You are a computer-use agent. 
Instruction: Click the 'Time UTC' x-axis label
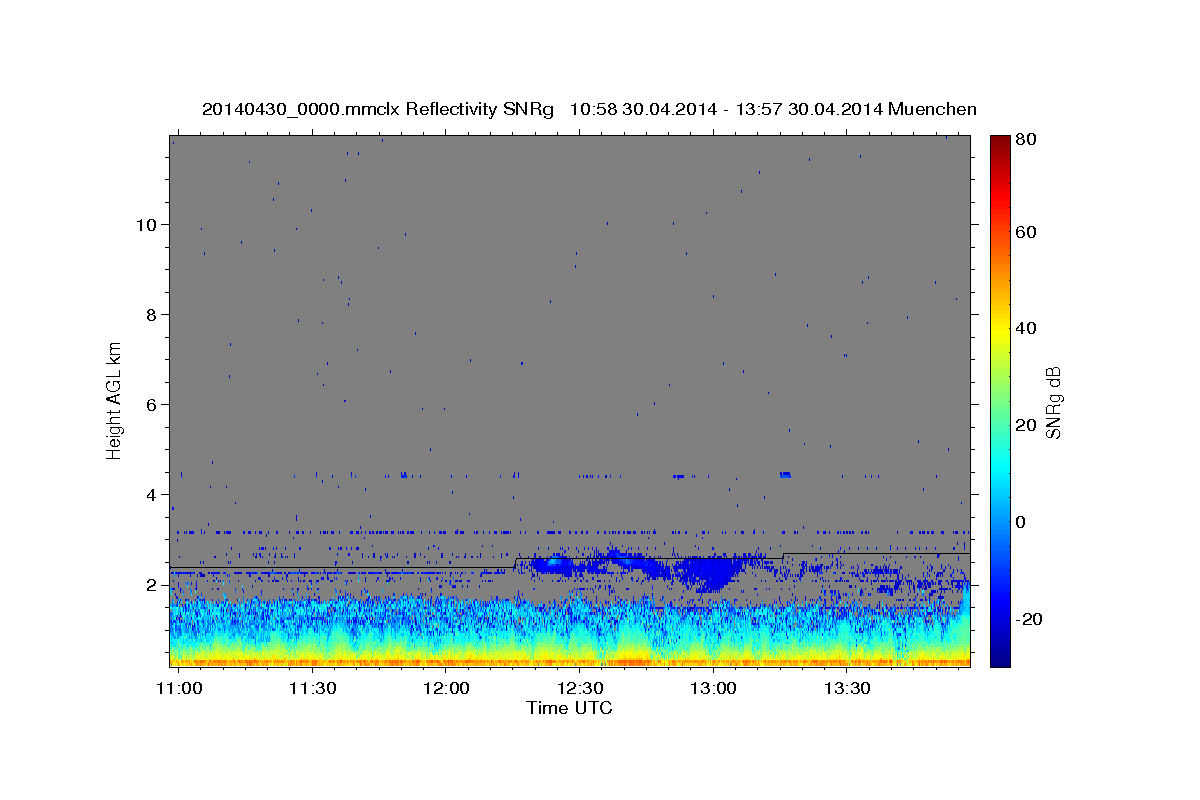[x=569, y=708]
